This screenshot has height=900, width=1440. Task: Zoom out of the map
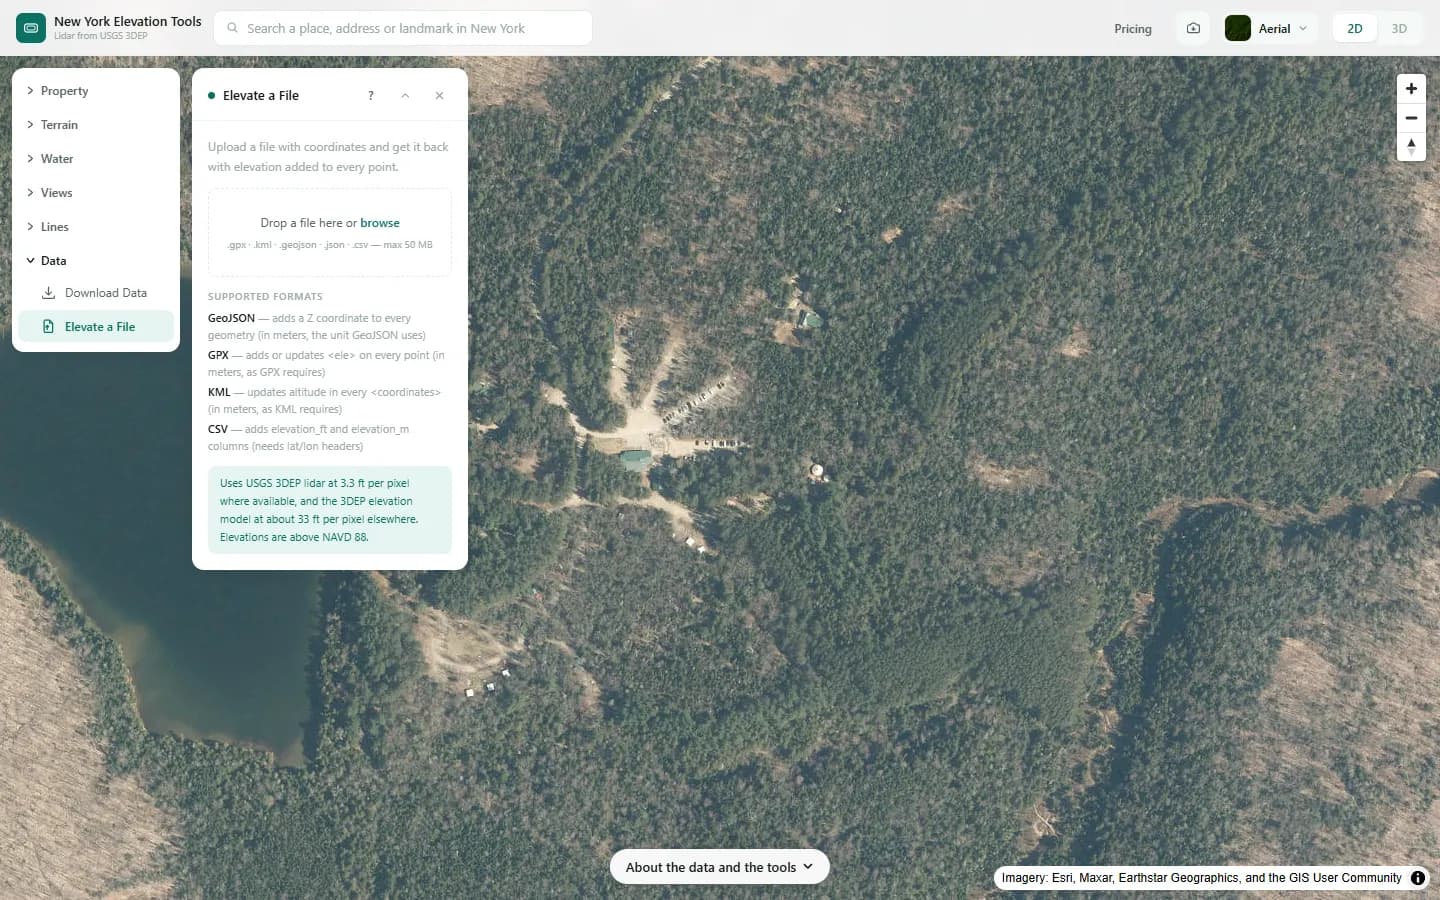point(1411,118)
